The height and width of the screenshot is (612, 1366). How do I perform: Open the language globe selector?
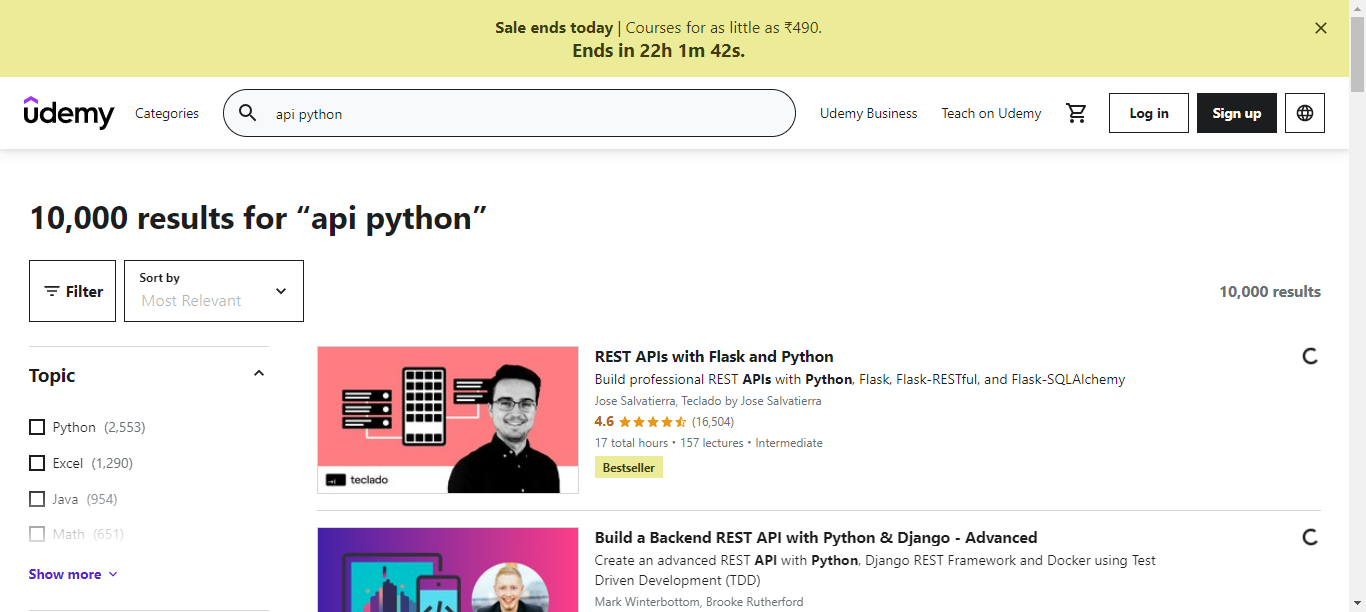[1304, 113]
